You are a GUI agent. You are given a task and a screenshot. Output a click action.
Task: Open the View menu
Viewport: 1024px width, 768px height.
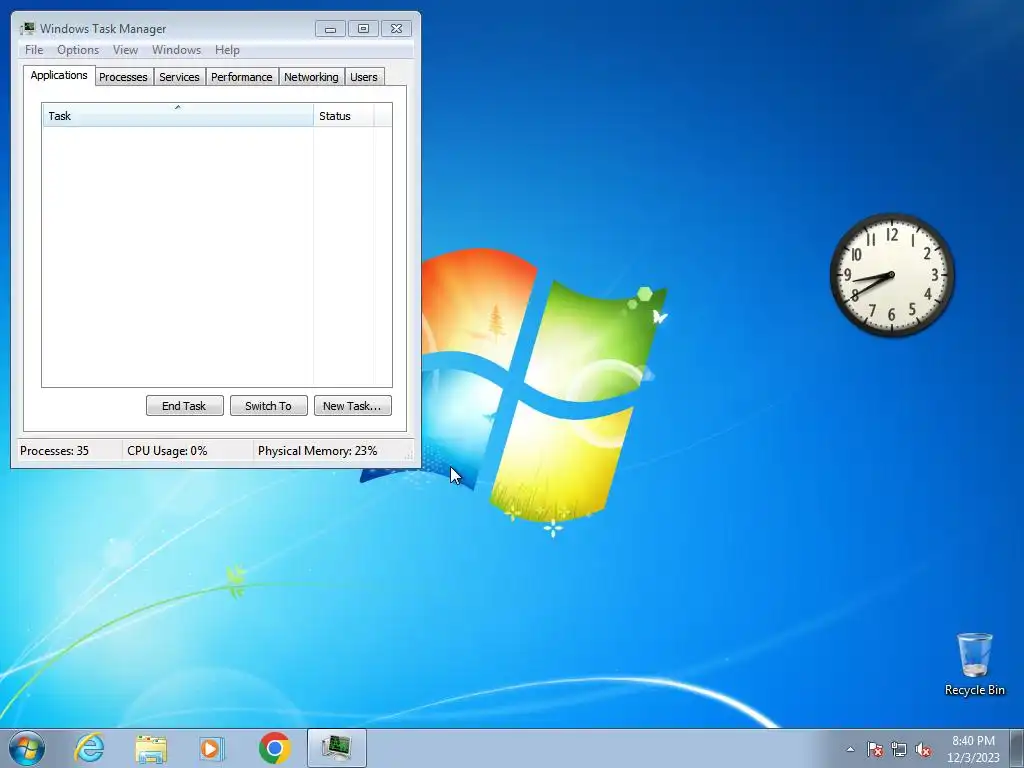pos(125,50)
